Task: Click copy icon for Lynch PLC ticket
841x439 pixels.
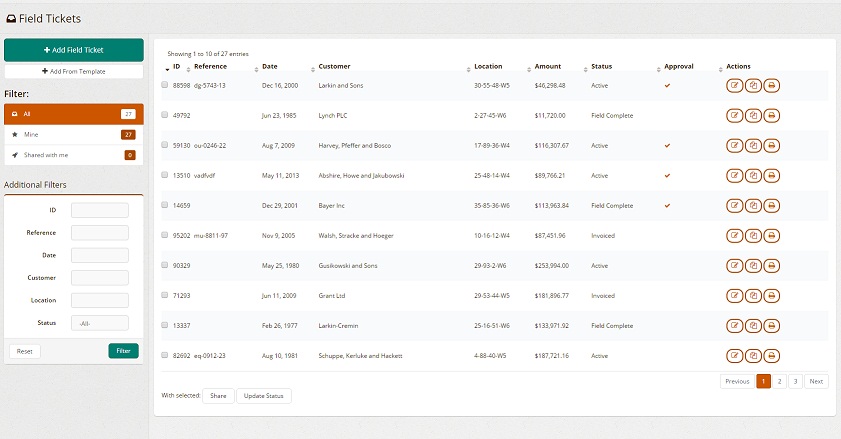Action: point(753,116)
